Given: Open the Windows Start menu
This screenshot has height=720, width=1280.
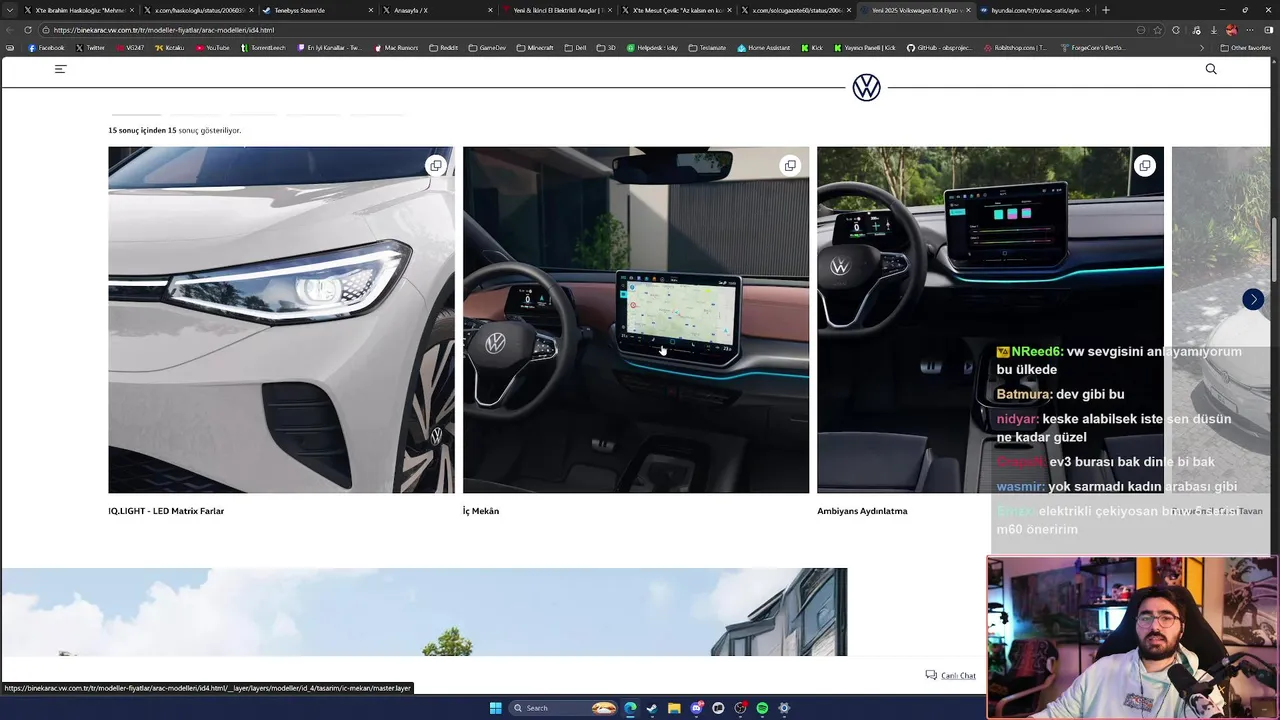Looking at the screenshot, I should point(495,708).
